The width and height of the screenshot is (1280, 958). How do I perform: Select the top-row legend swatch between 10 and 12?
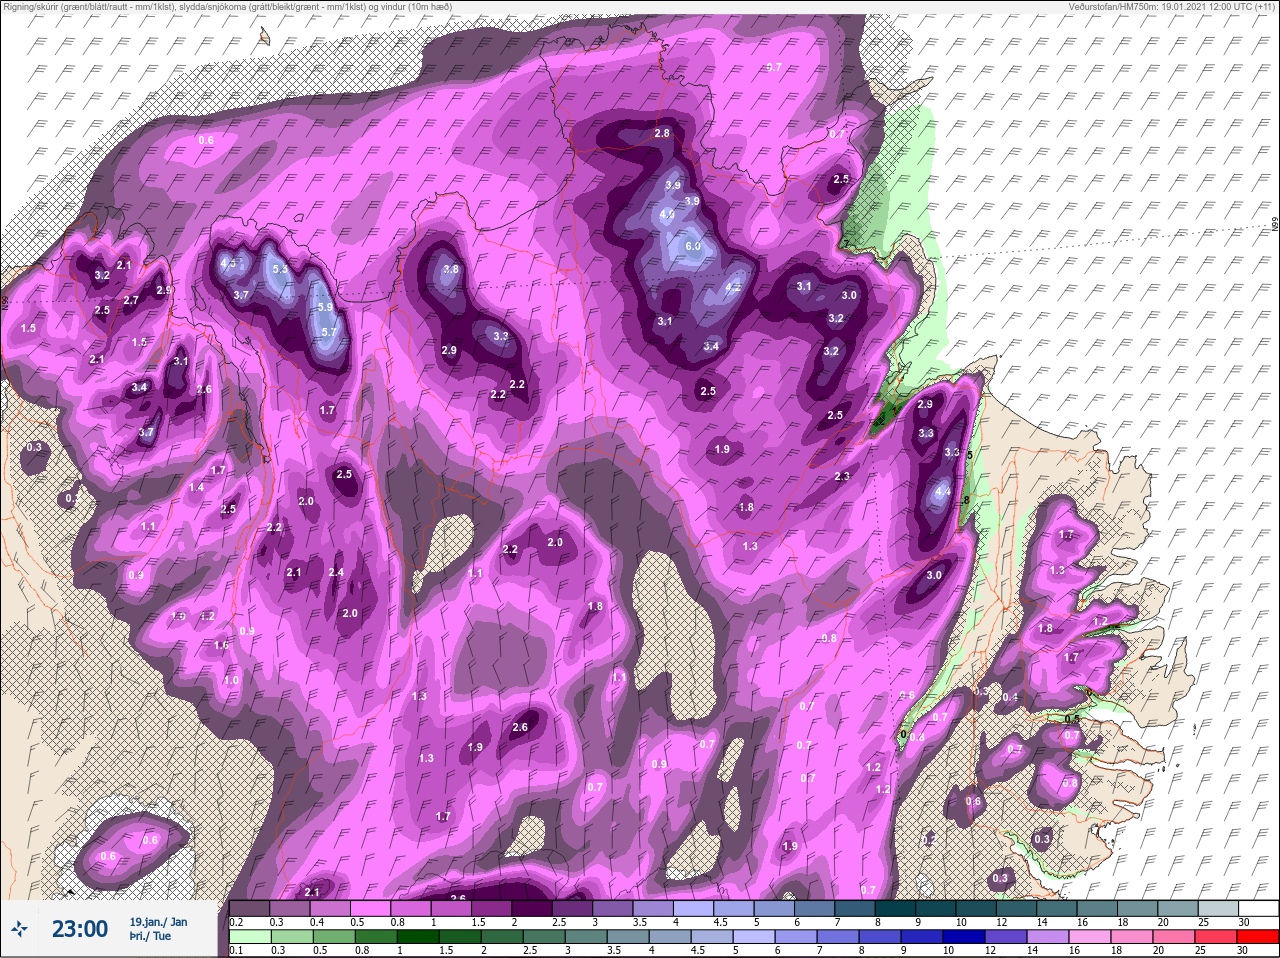click(x=977, y=908)
